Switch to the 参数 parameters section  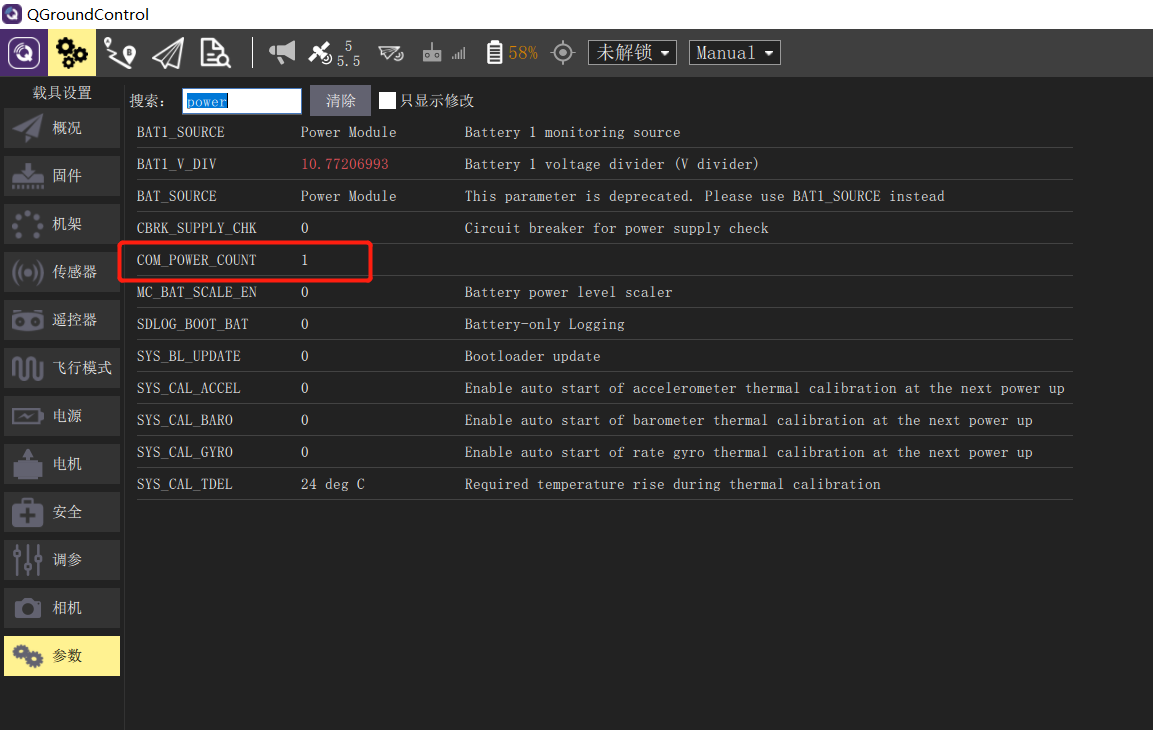coord(61,655)
